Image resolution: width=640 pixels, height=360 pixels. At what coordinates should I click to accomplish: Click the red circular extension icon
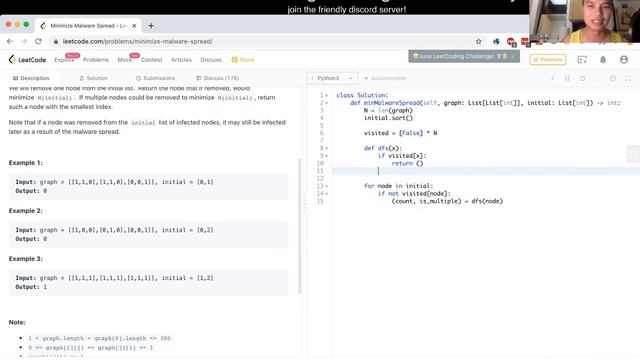511,42
